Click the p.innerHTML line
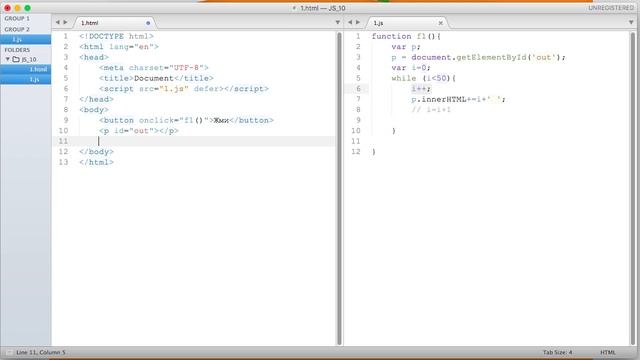The height and width of the screenshot is (360, 640). point(458,100)
